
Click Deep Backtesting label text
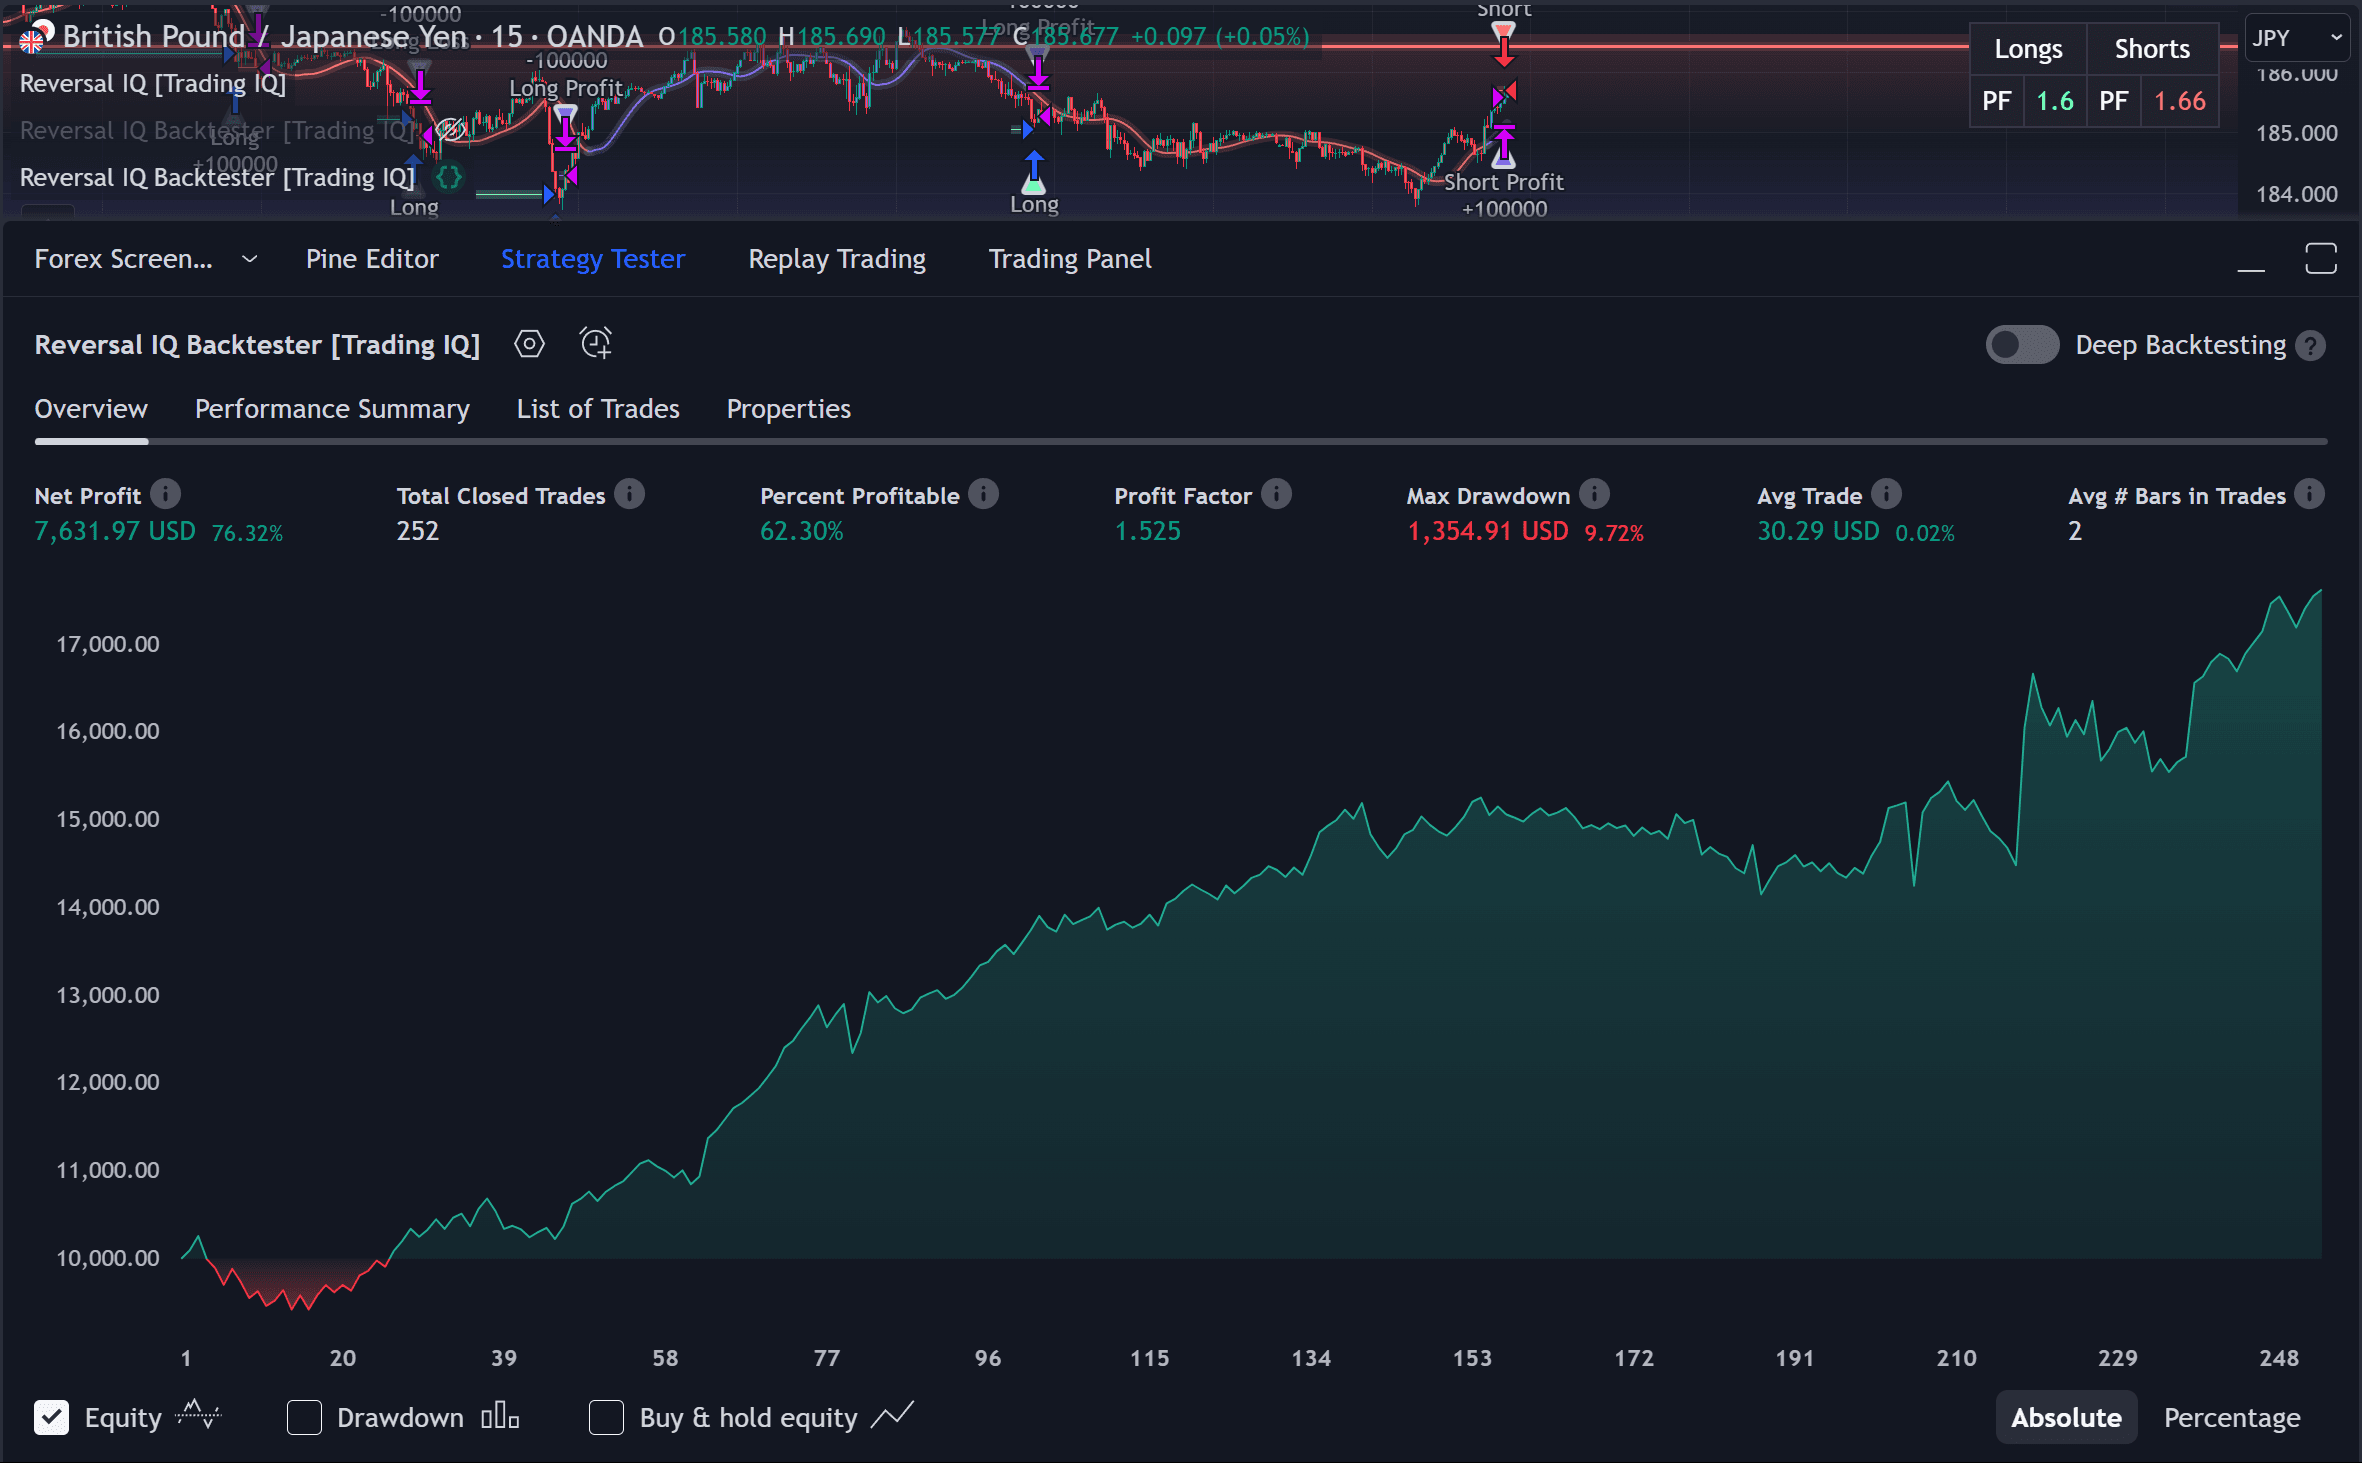(x=2180, y=345)
